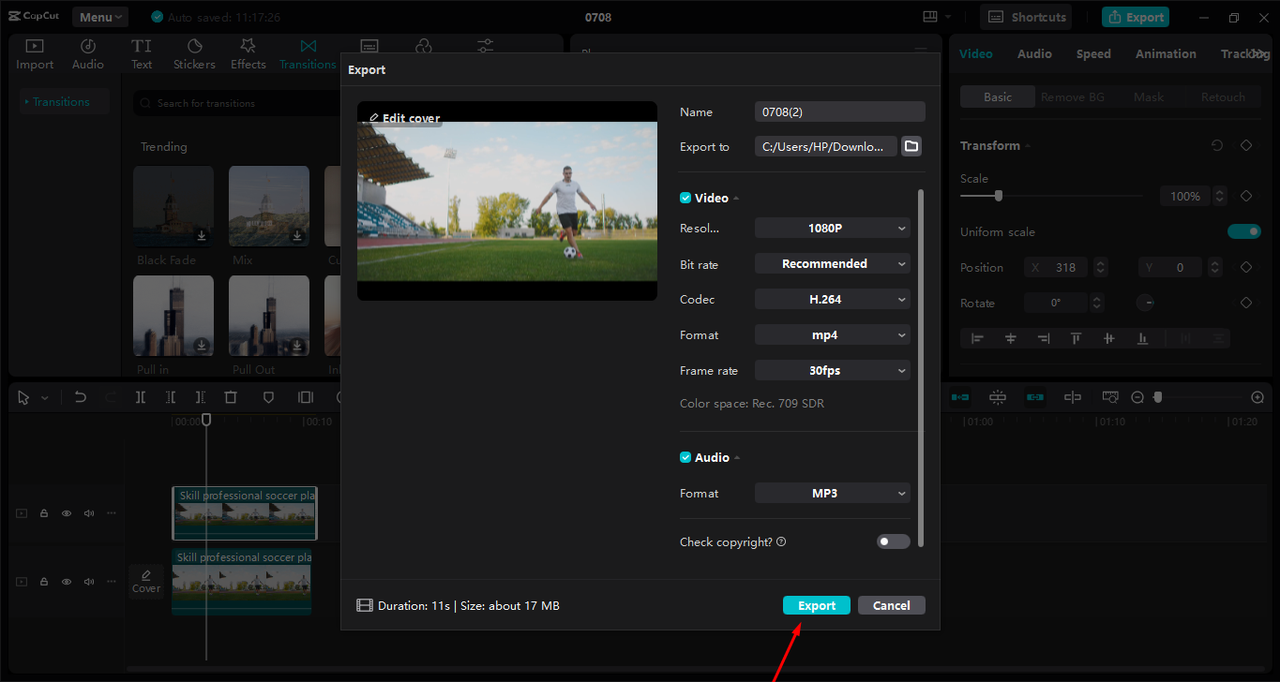Mute the lower main track speaker icon

pyautogui.click(x=89, y=581)
